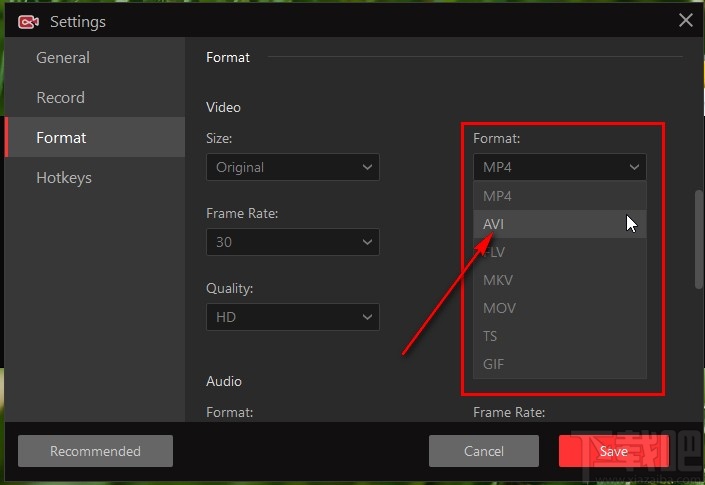Expand the Quality HD dropdown
This screenshot has width=705, height=485.
click(x=293, y=317)
